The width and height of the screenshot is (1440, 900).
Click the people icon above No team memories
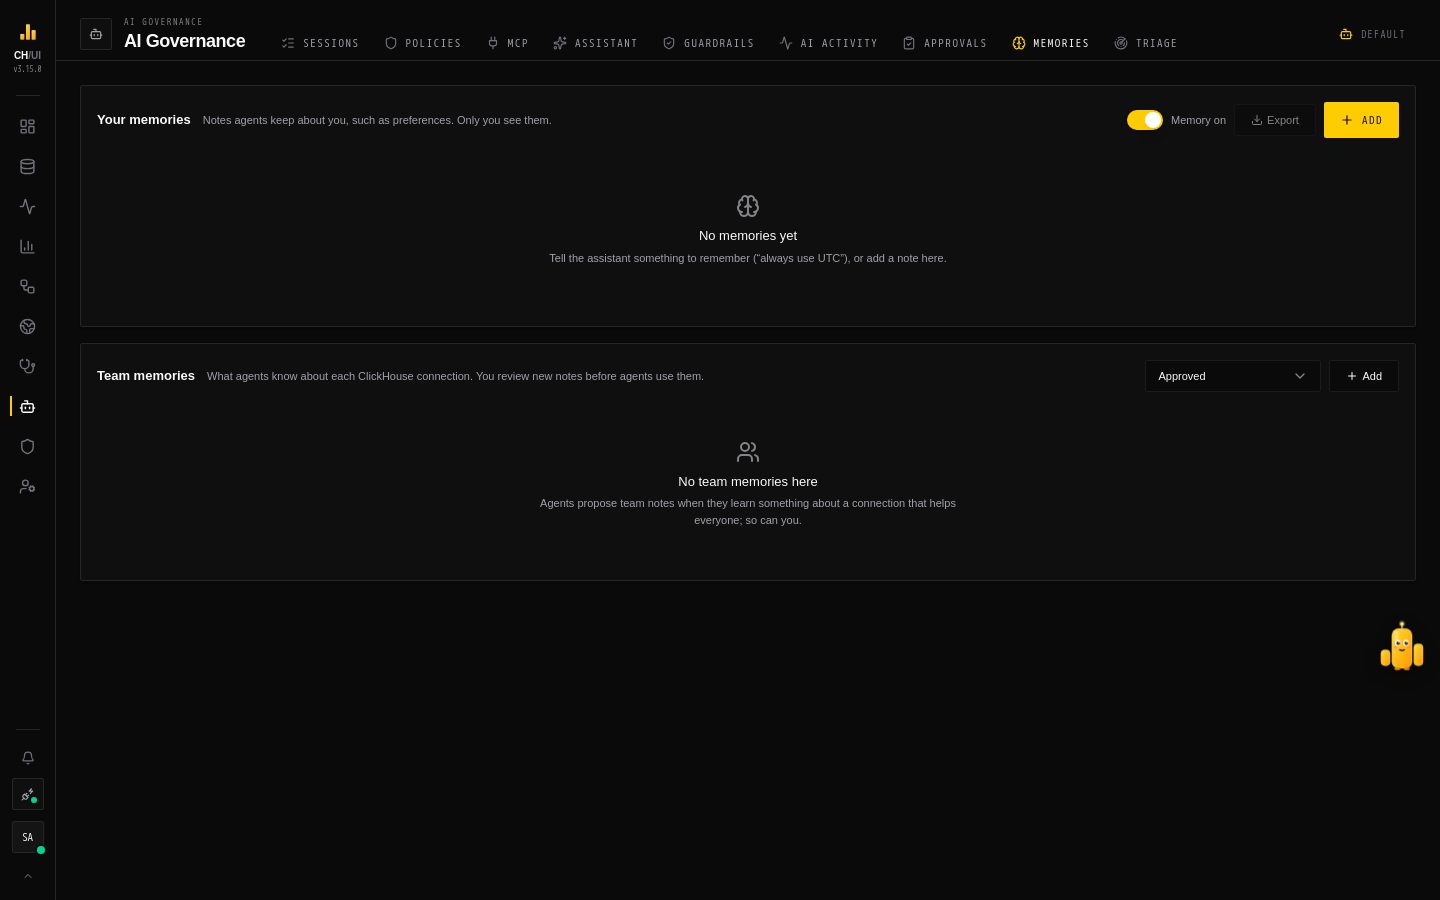(x=748, y=452)
